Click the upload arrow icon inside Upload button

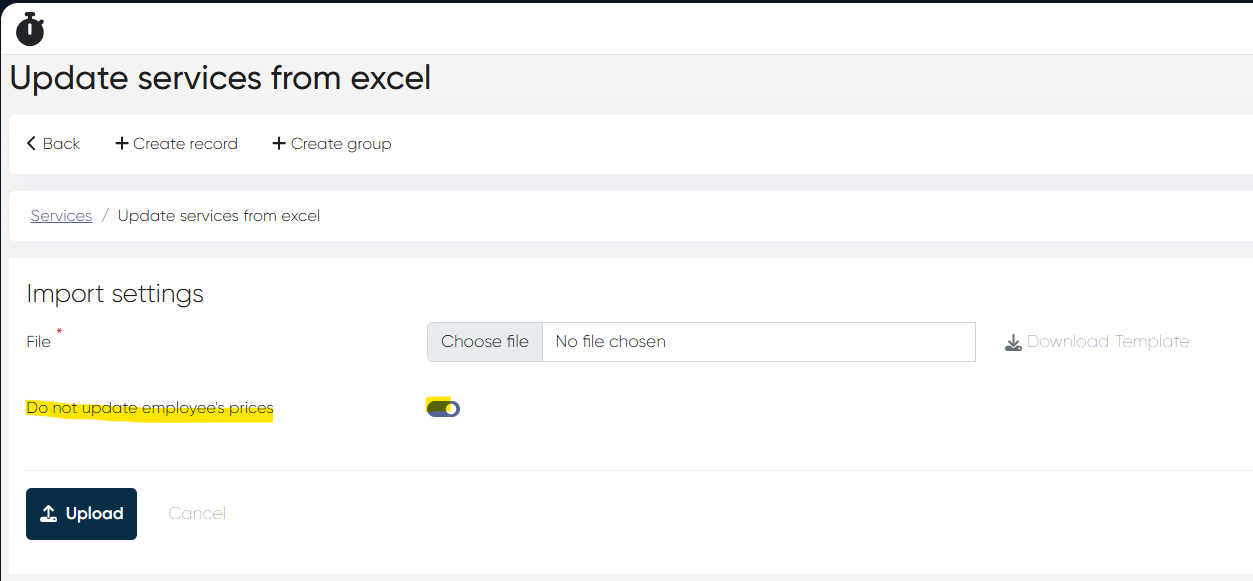coord(48,514)
